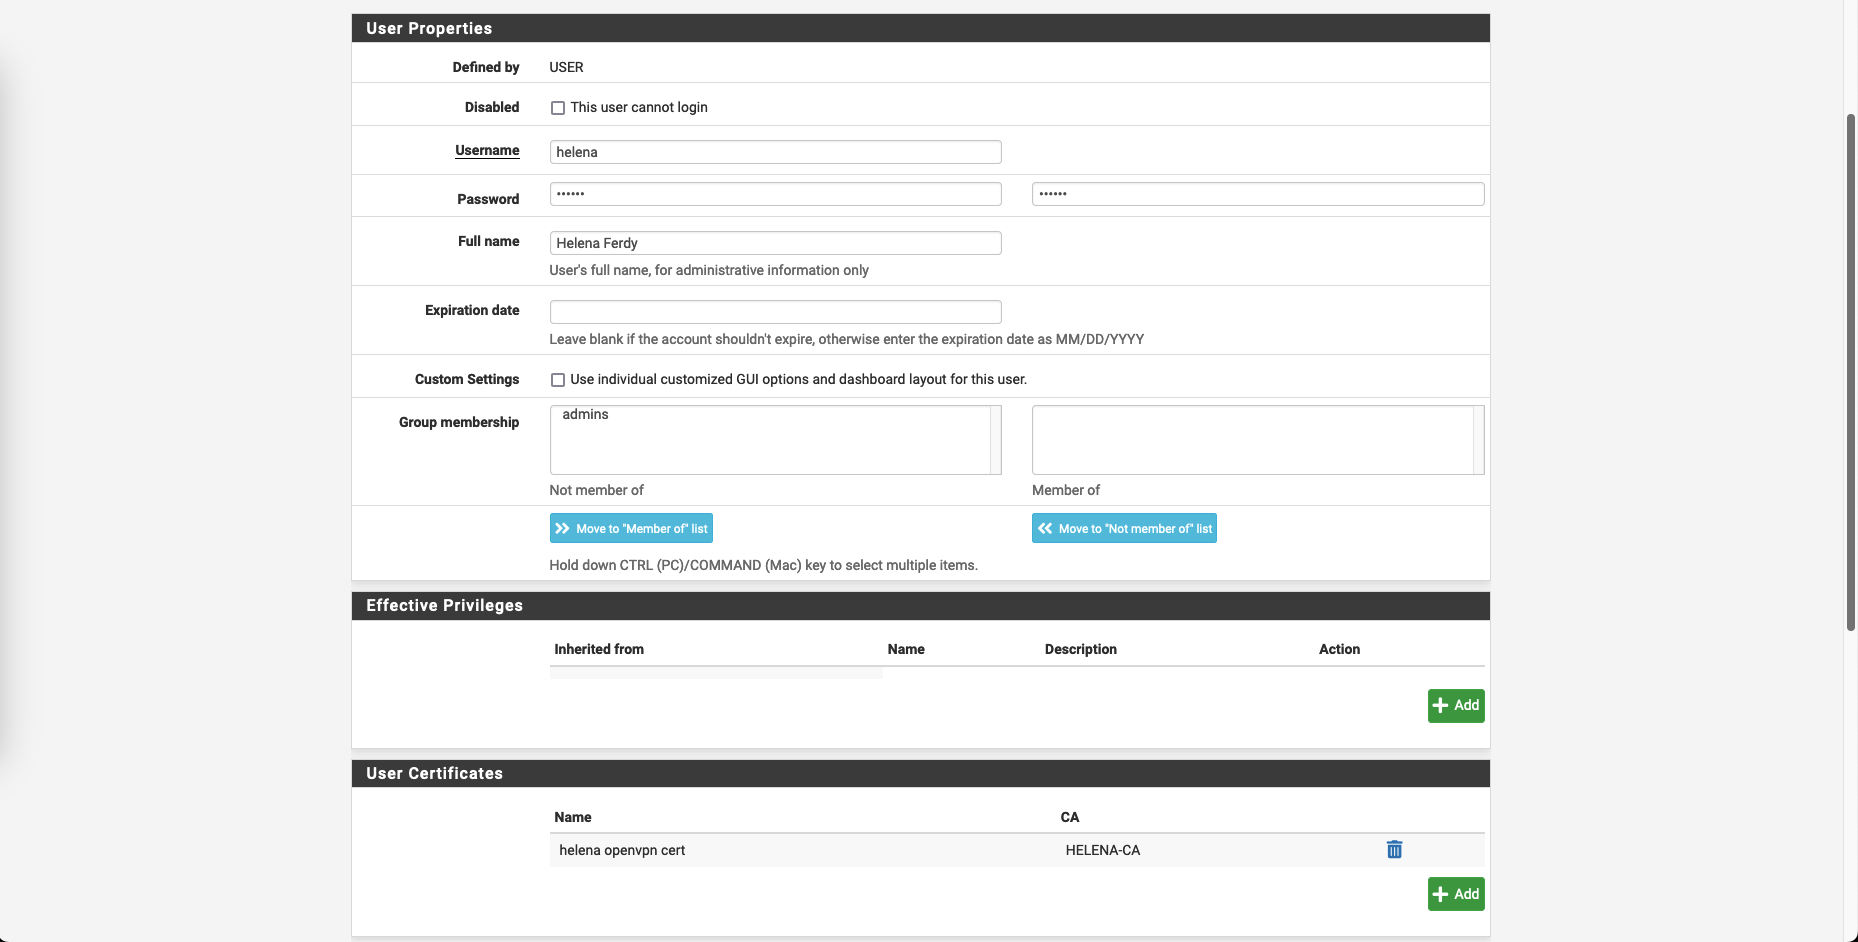Click the empty Member of list box
Screen dimensions: 1858x942
point(1252,440)
